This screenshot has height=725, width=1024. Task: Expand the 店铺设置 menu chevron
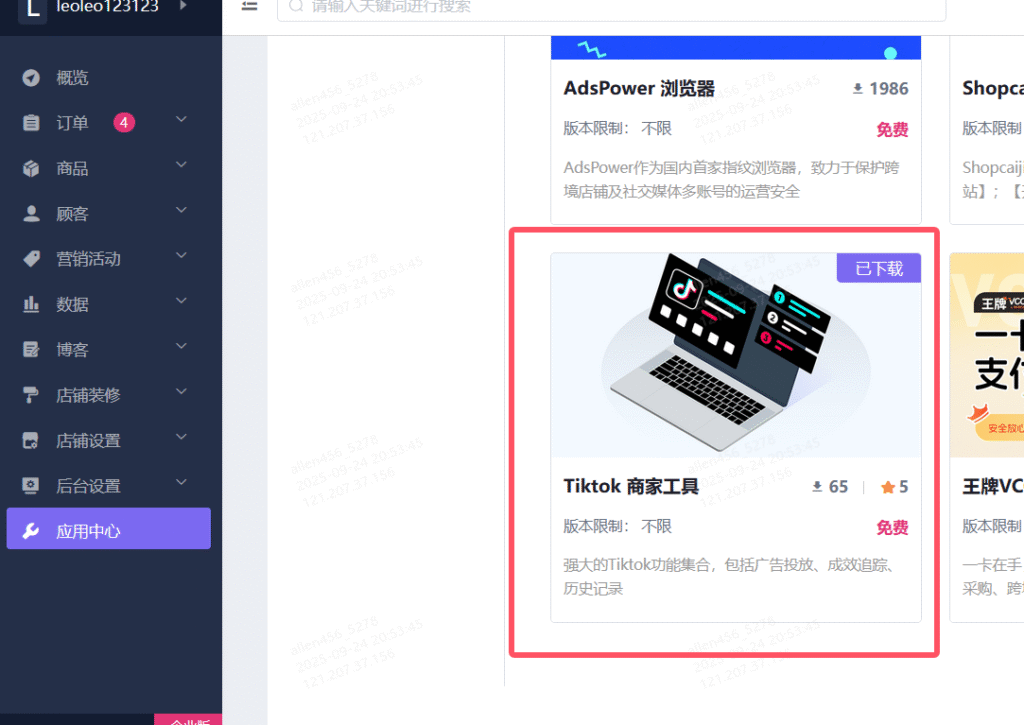182,436
